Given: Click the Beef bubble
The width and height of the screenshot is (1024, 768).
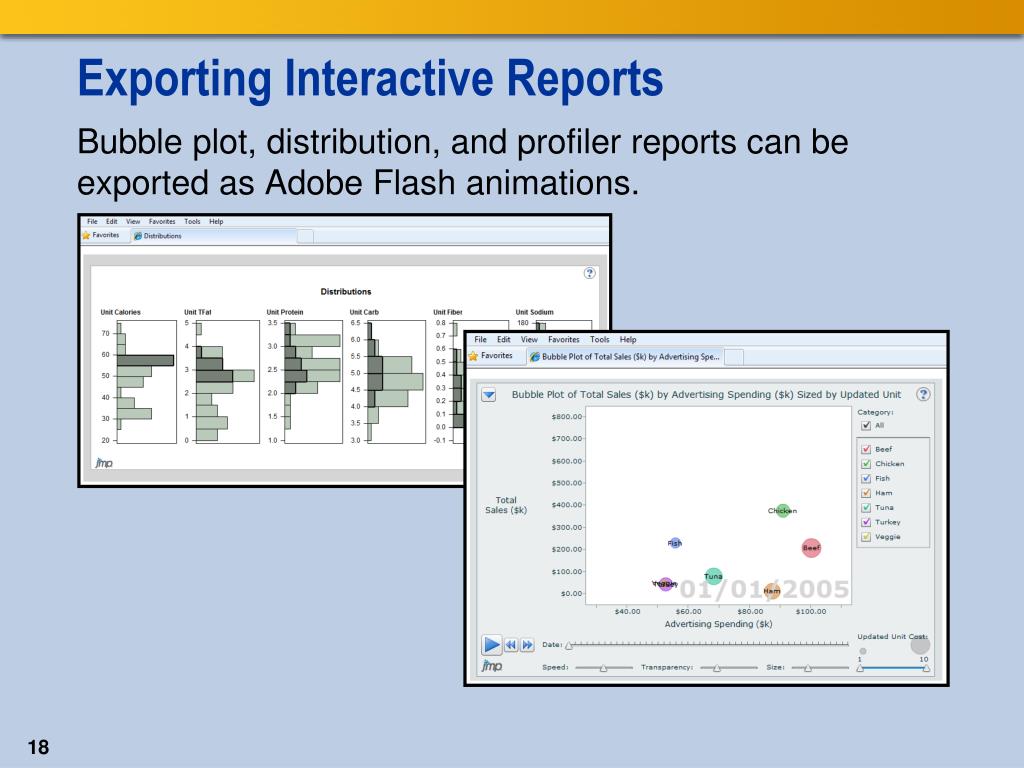Looking at the screenshot, I should [x=811, y=548].
